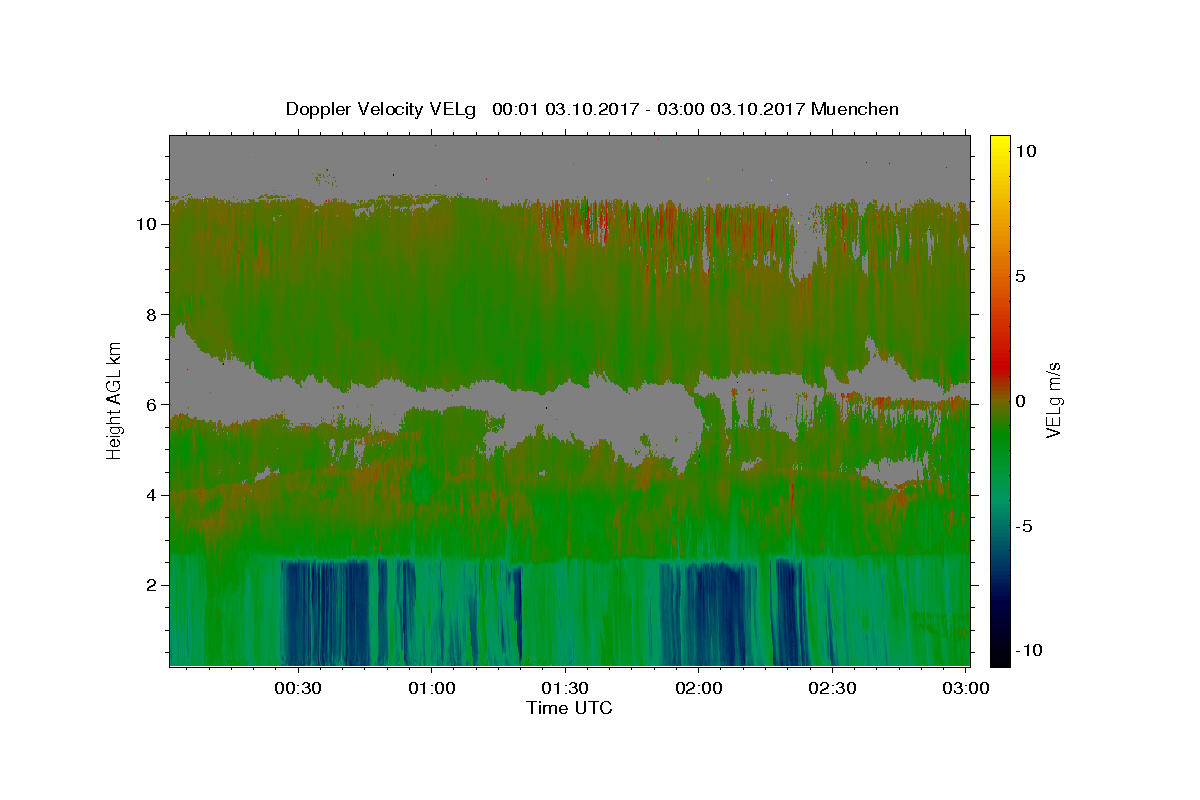
Task: Click the 02:00 time axis label
Action: tap(699, 688)
